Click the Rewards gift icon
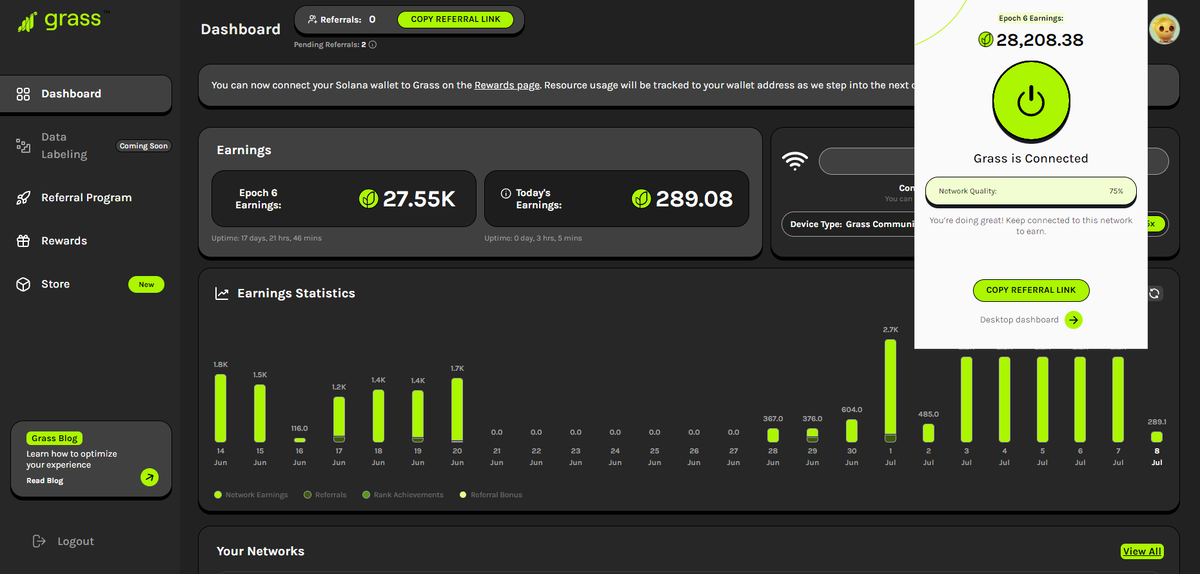This screenshot has height=574, width=1200. click(x=23, y=241)
